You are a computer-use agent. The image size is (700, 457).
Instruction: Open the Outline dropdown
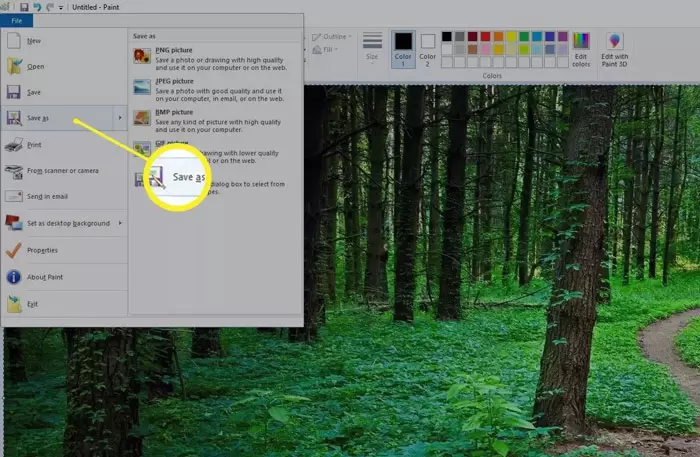332,37
